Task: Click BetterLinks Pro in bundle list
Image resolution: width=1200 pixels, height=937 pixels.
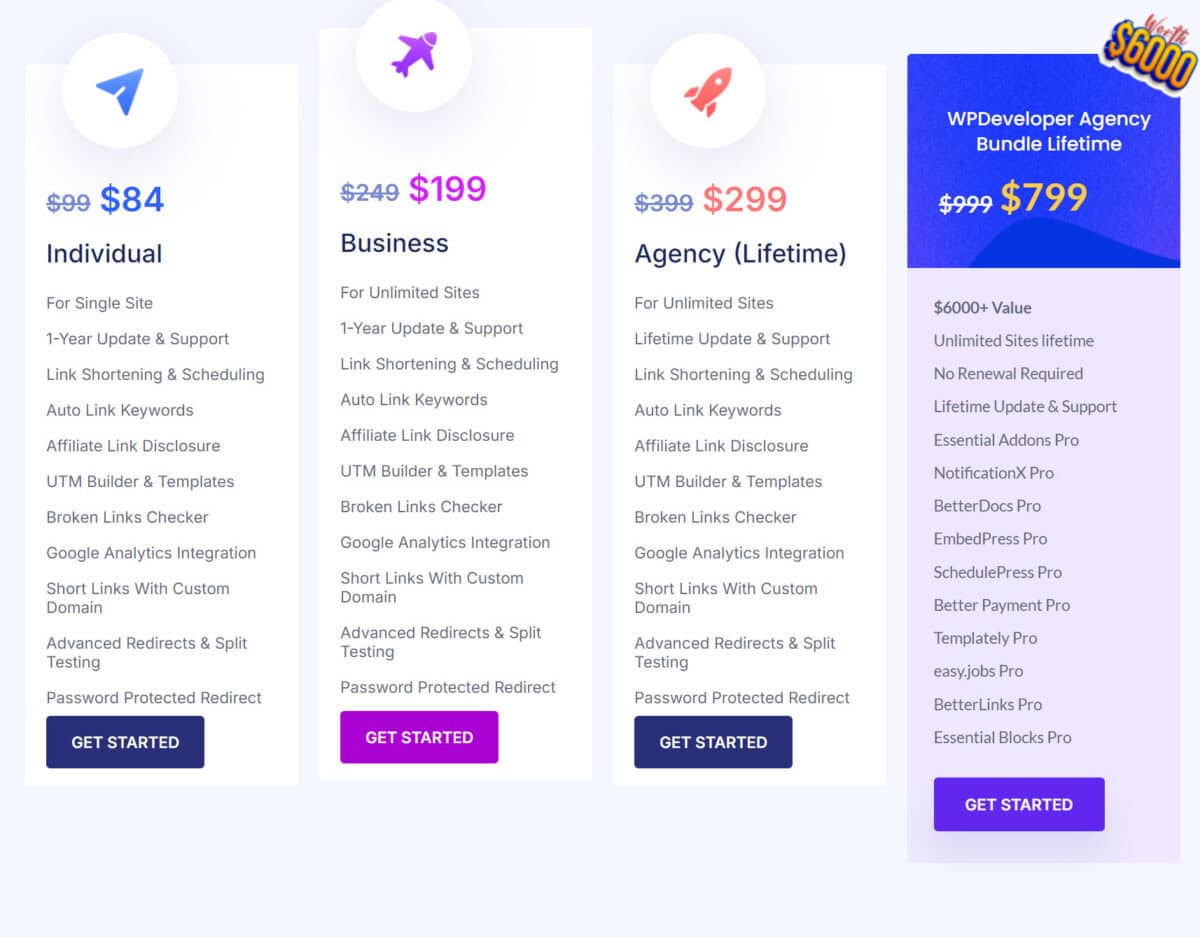Action: pyautogui.click(x=988, y=704)
